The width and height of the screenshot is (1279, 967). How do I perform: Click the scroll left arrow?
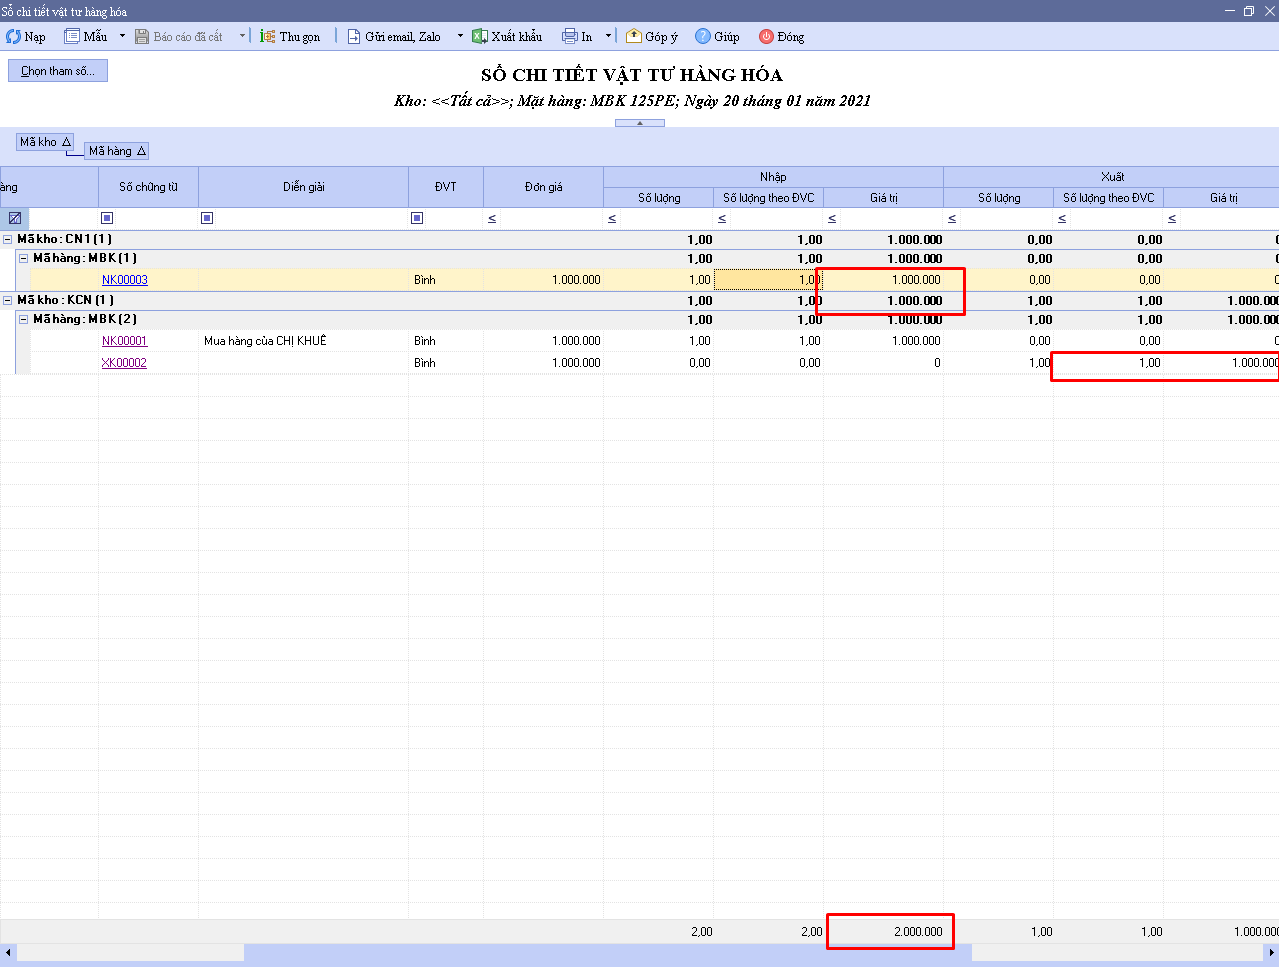tap(8, 954)
